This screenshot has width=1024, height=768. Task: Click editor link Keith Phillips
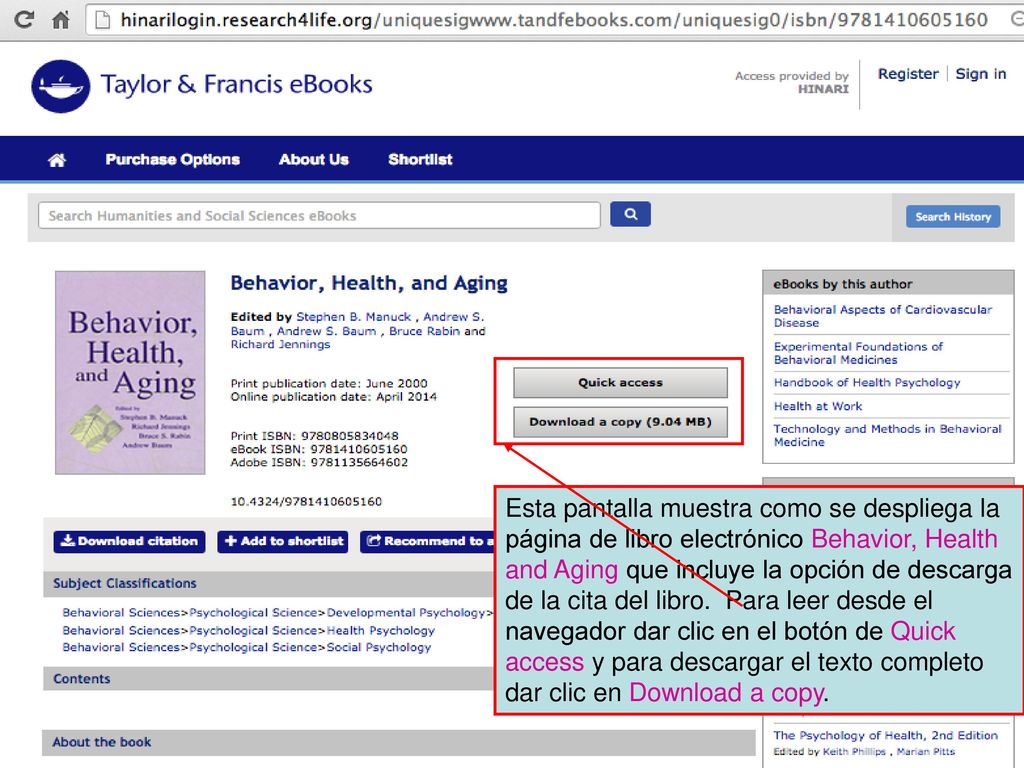(854, 752)
